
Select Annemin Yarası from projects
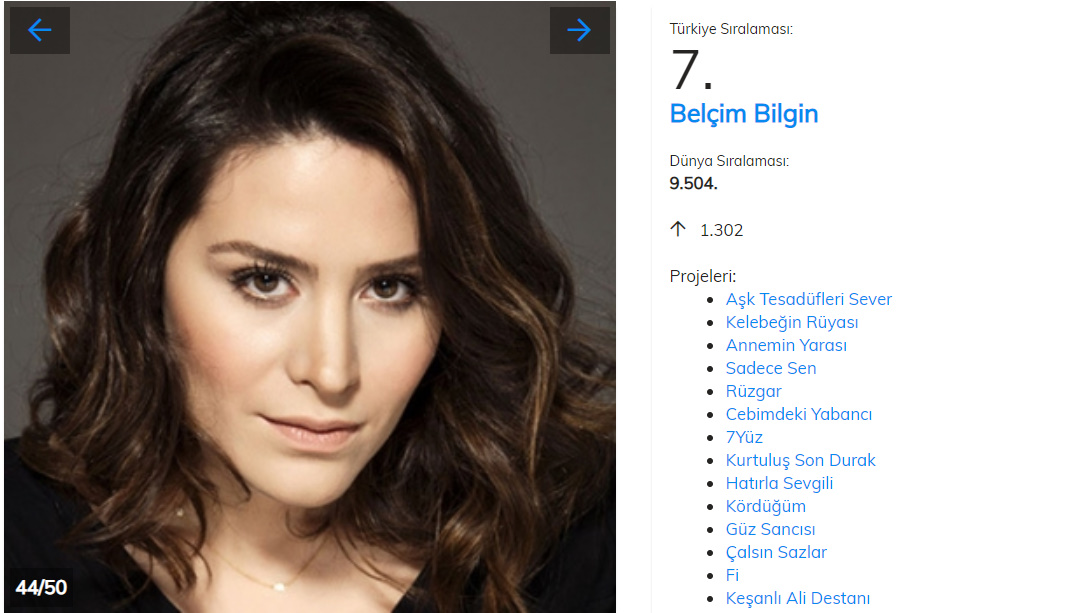(785, 345)
